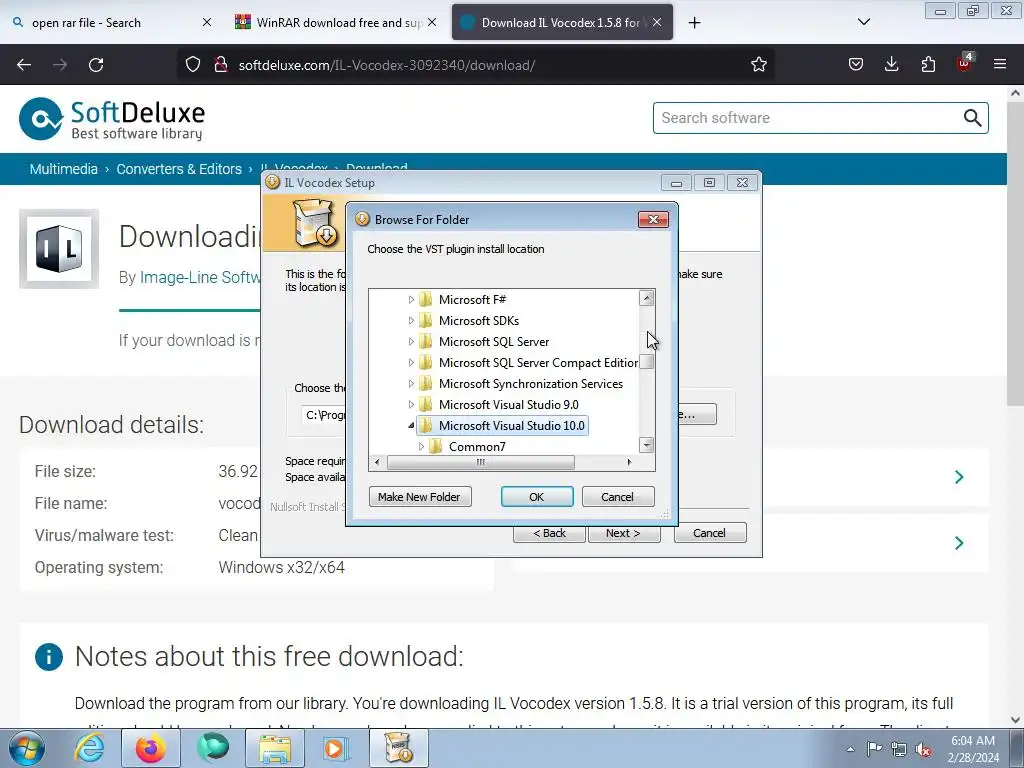Open the Multimedia breadcrumb link
1024x768 pixels.
tap(63, 169)
